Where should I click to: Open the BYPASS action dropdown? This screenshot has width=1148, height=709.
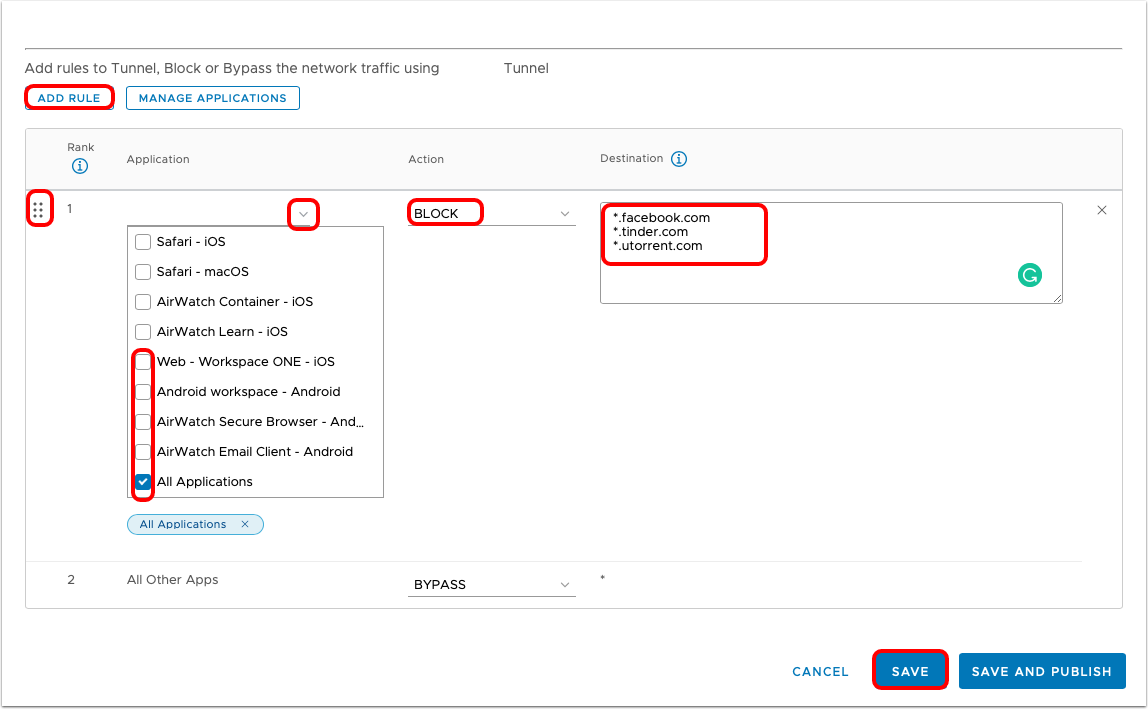tap(491, 584)
